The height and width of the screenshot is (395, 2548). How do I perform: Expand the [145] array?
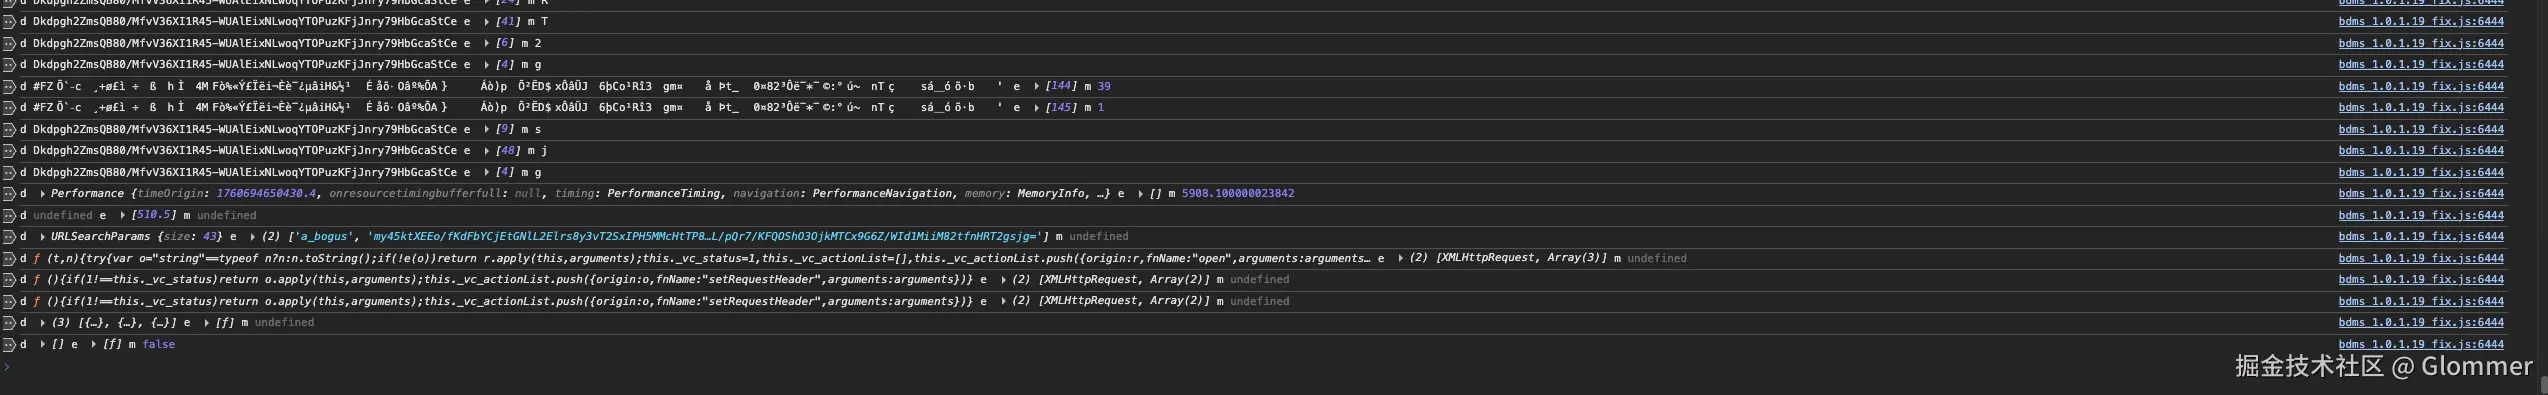1036,107
